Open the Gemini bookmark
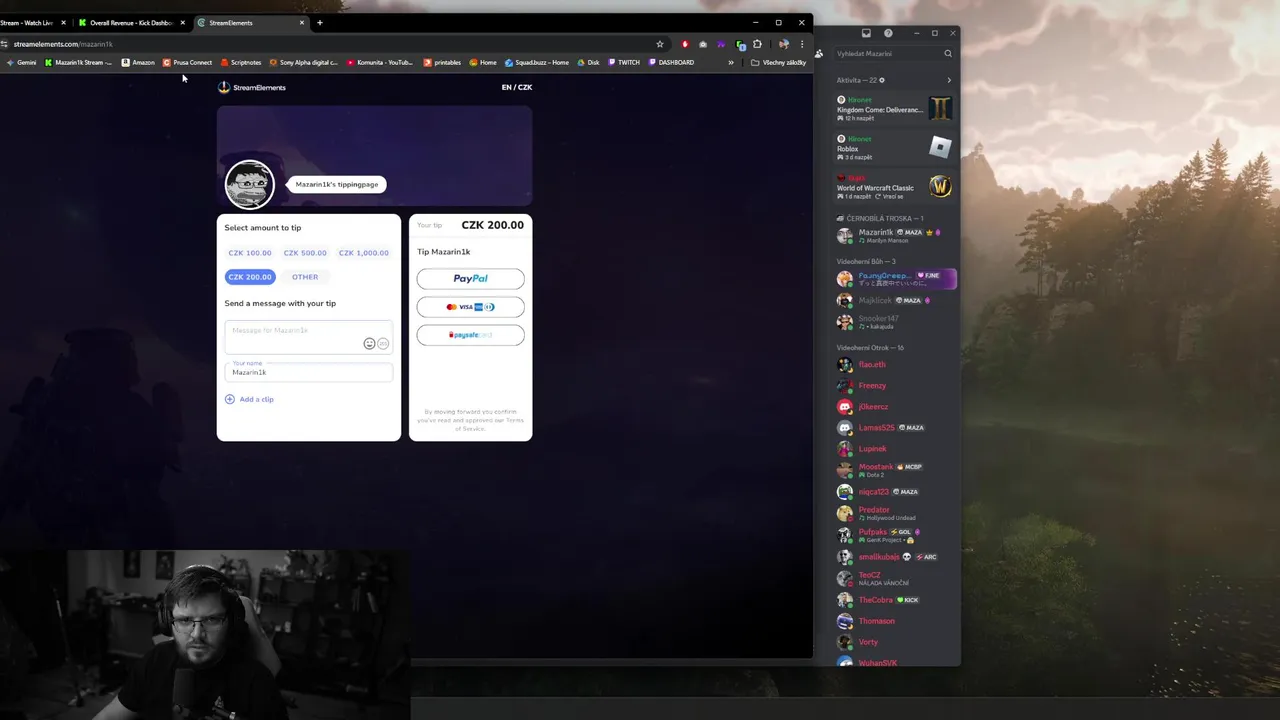 click(x=21, y=62)
